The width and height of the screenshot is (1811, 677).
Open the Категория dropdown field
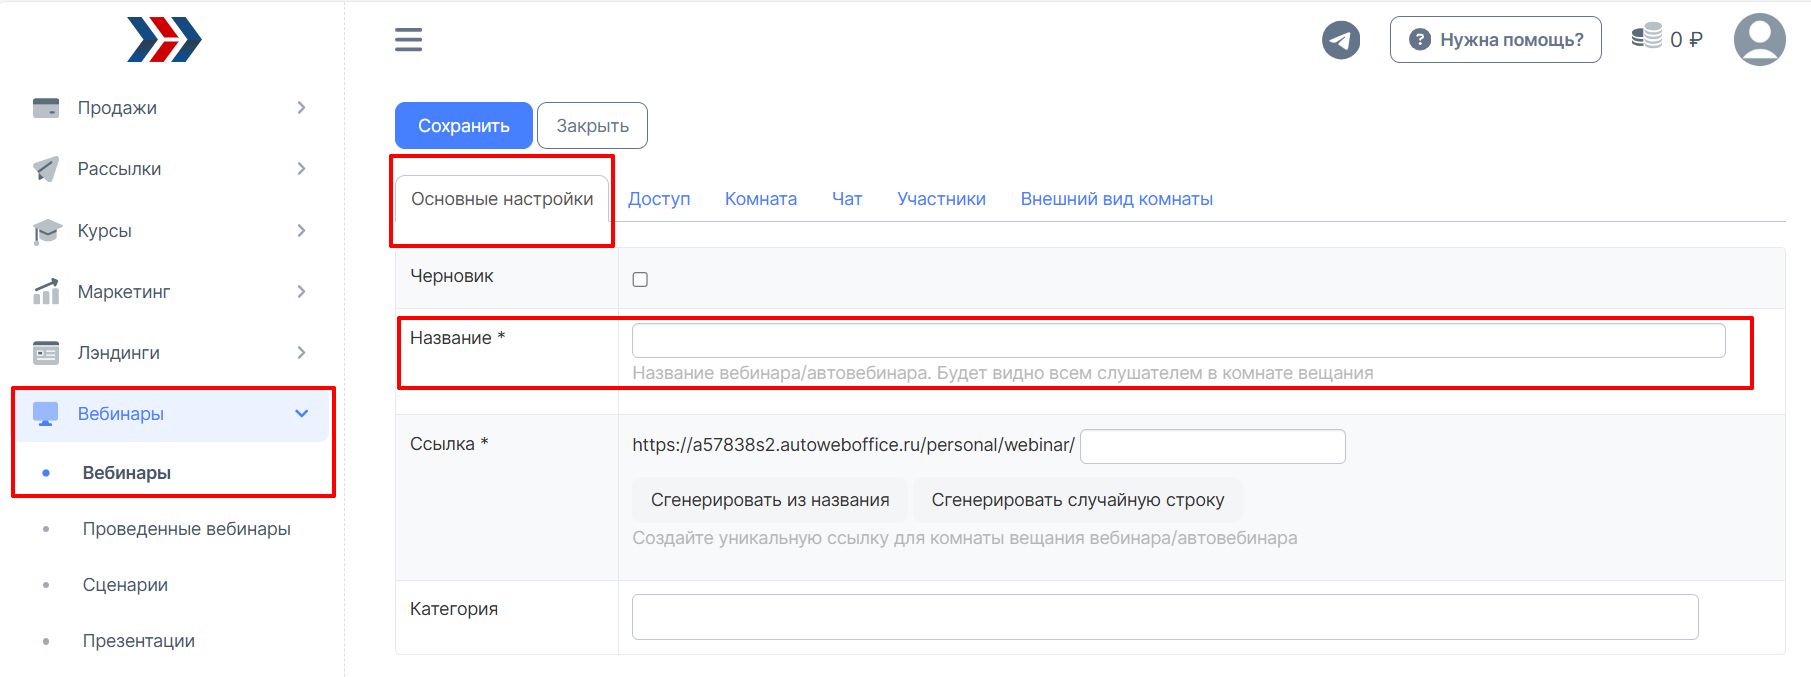click(x=1165, y=617)
